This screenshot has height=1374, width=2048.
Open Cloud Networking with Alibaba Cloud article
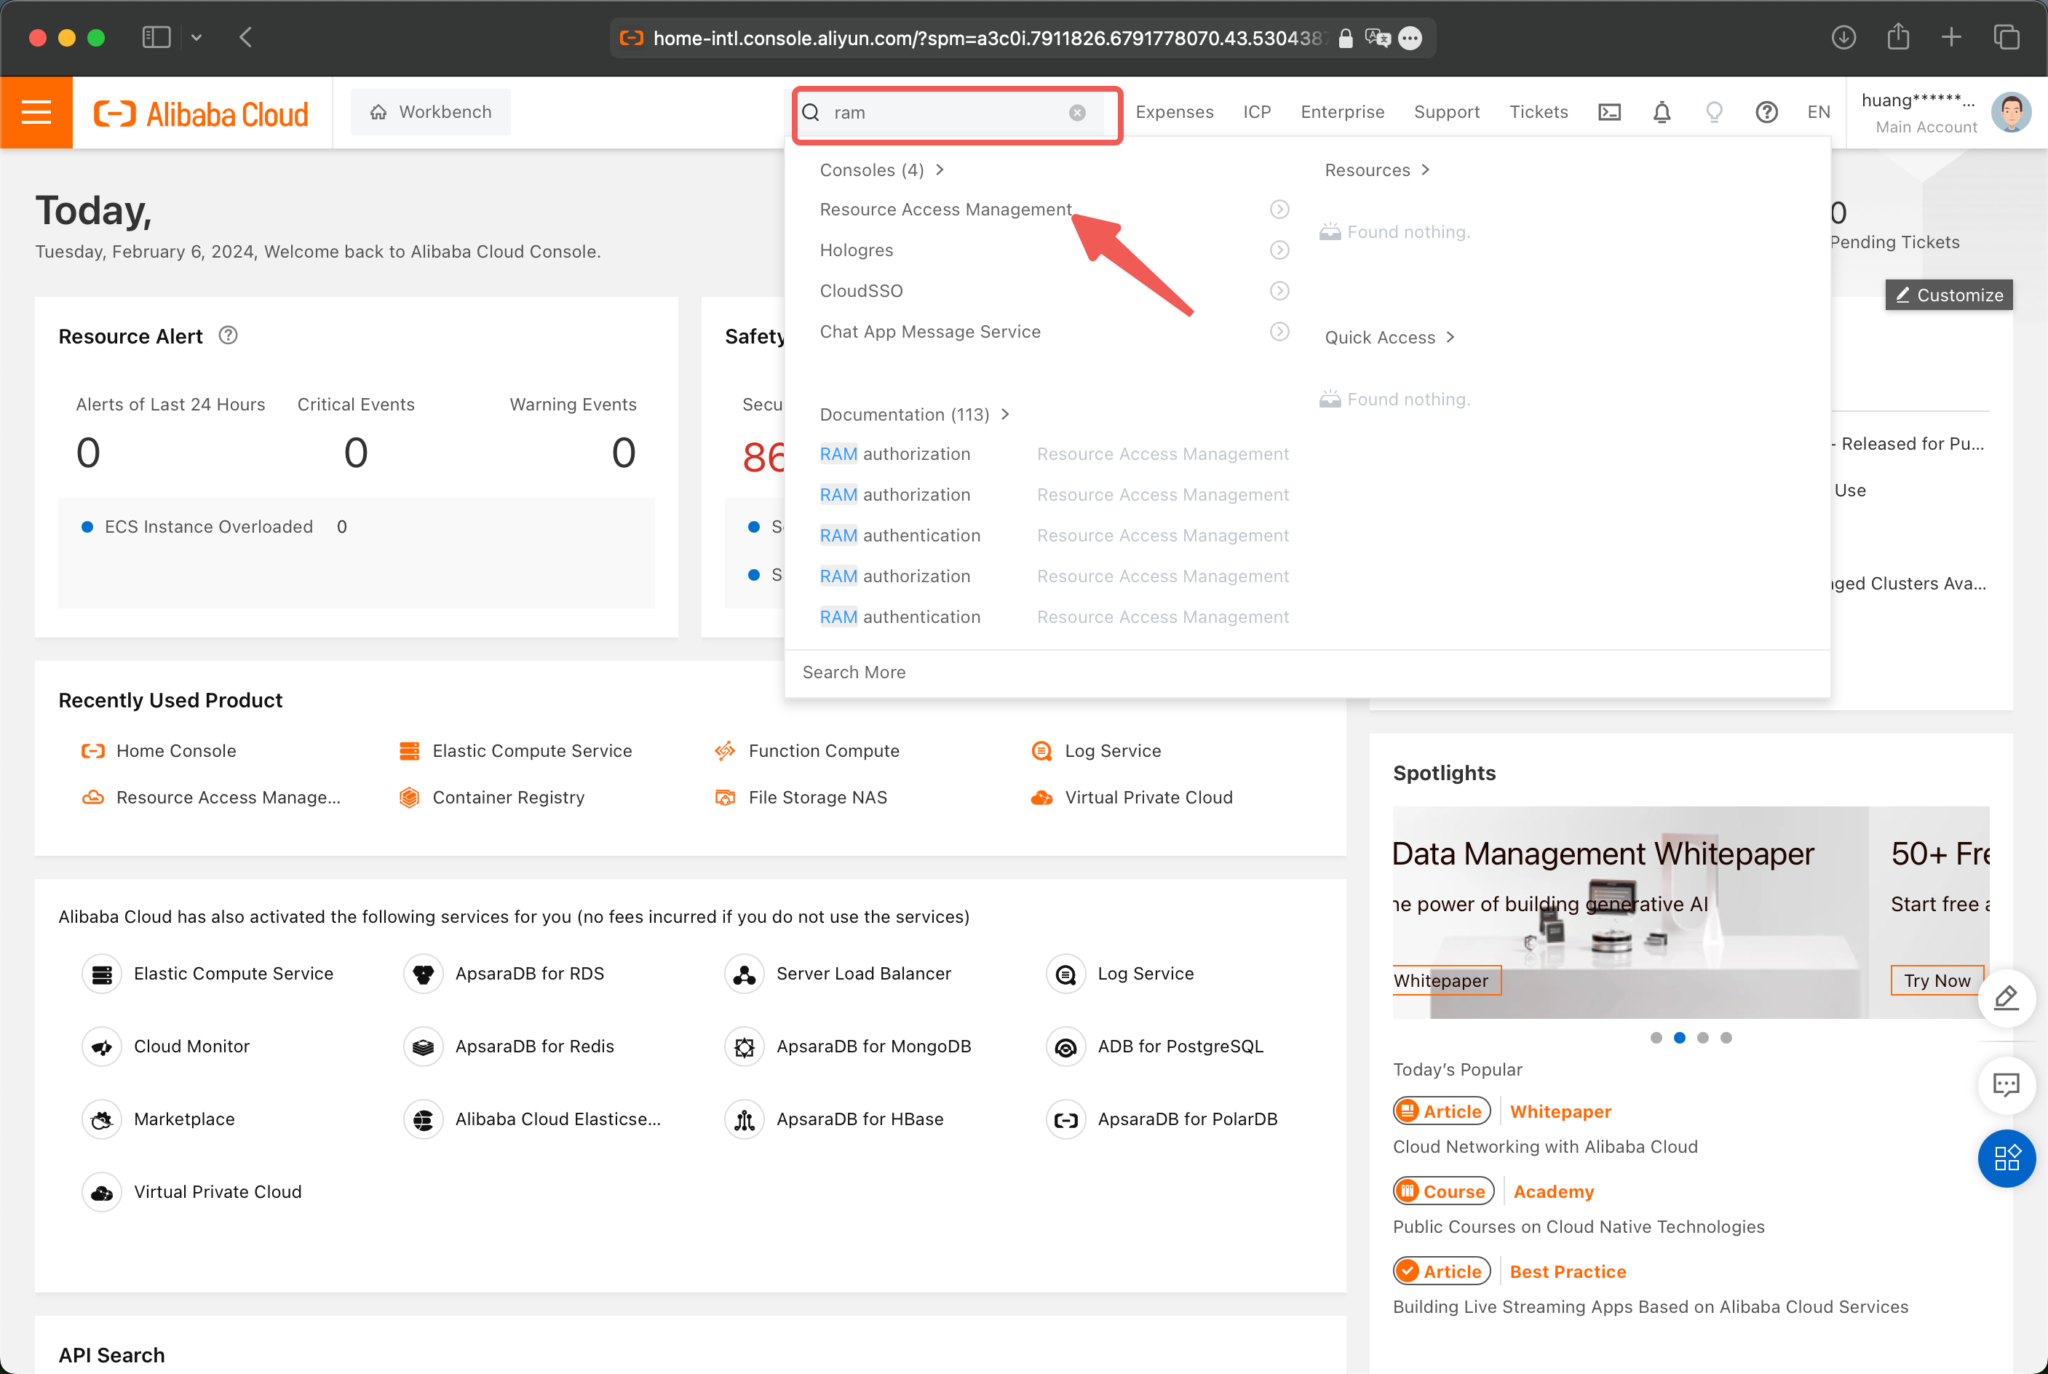click(x=1545, y=1146)
